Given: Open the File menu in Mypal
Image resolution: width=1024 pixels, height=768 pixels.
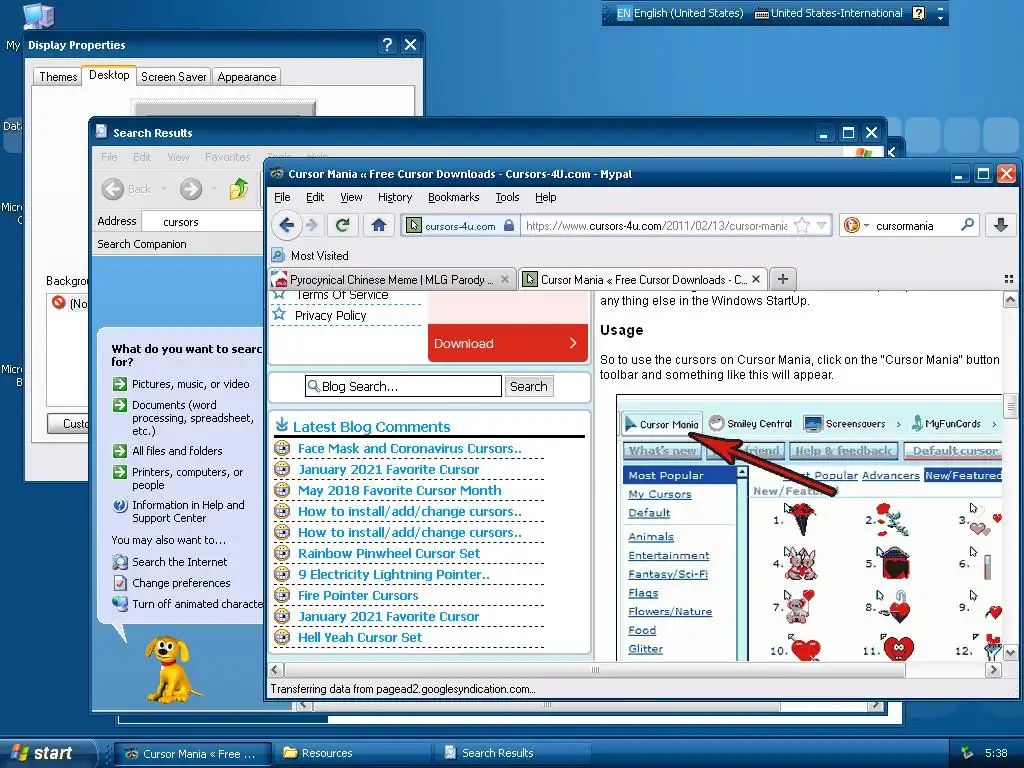Looking at the screenshot, I should point(282,197).
